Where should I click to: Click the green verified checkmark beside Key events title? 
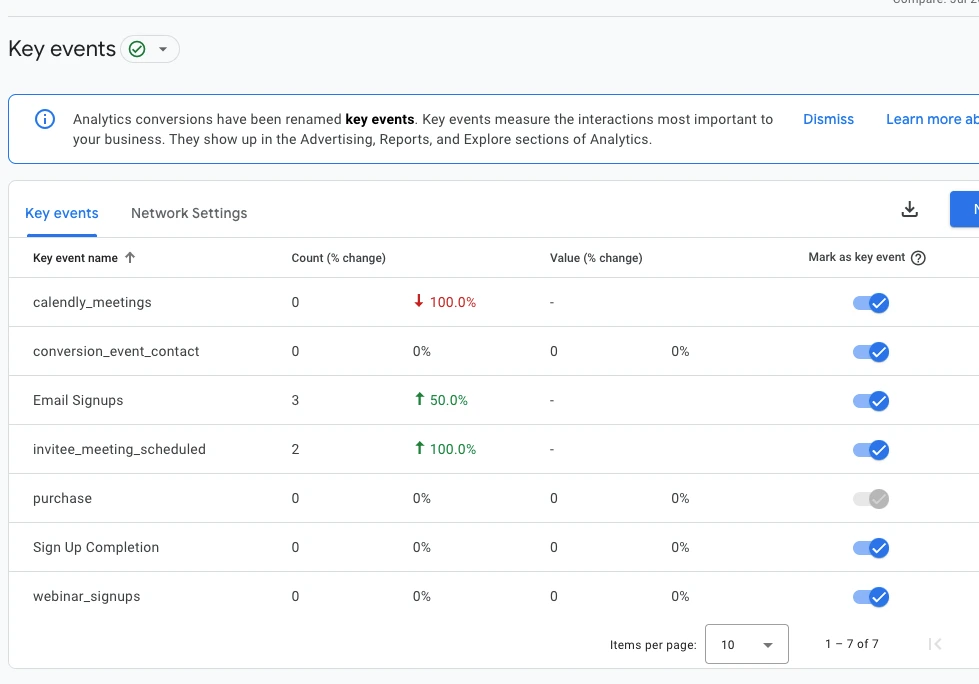point(136,48)
